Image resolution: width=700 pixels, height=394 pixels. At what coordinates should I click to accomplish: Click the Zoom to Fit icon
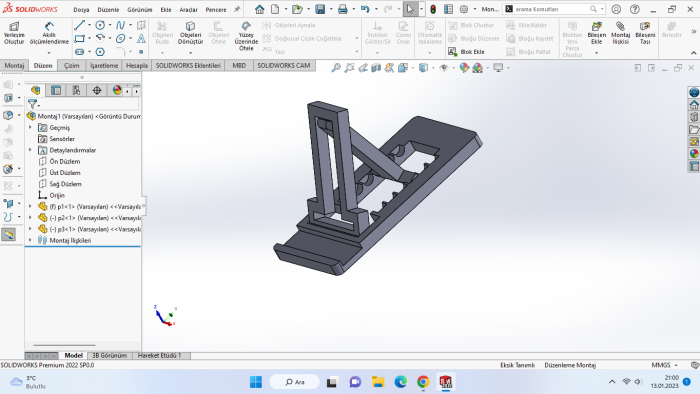tap(336, 68)
